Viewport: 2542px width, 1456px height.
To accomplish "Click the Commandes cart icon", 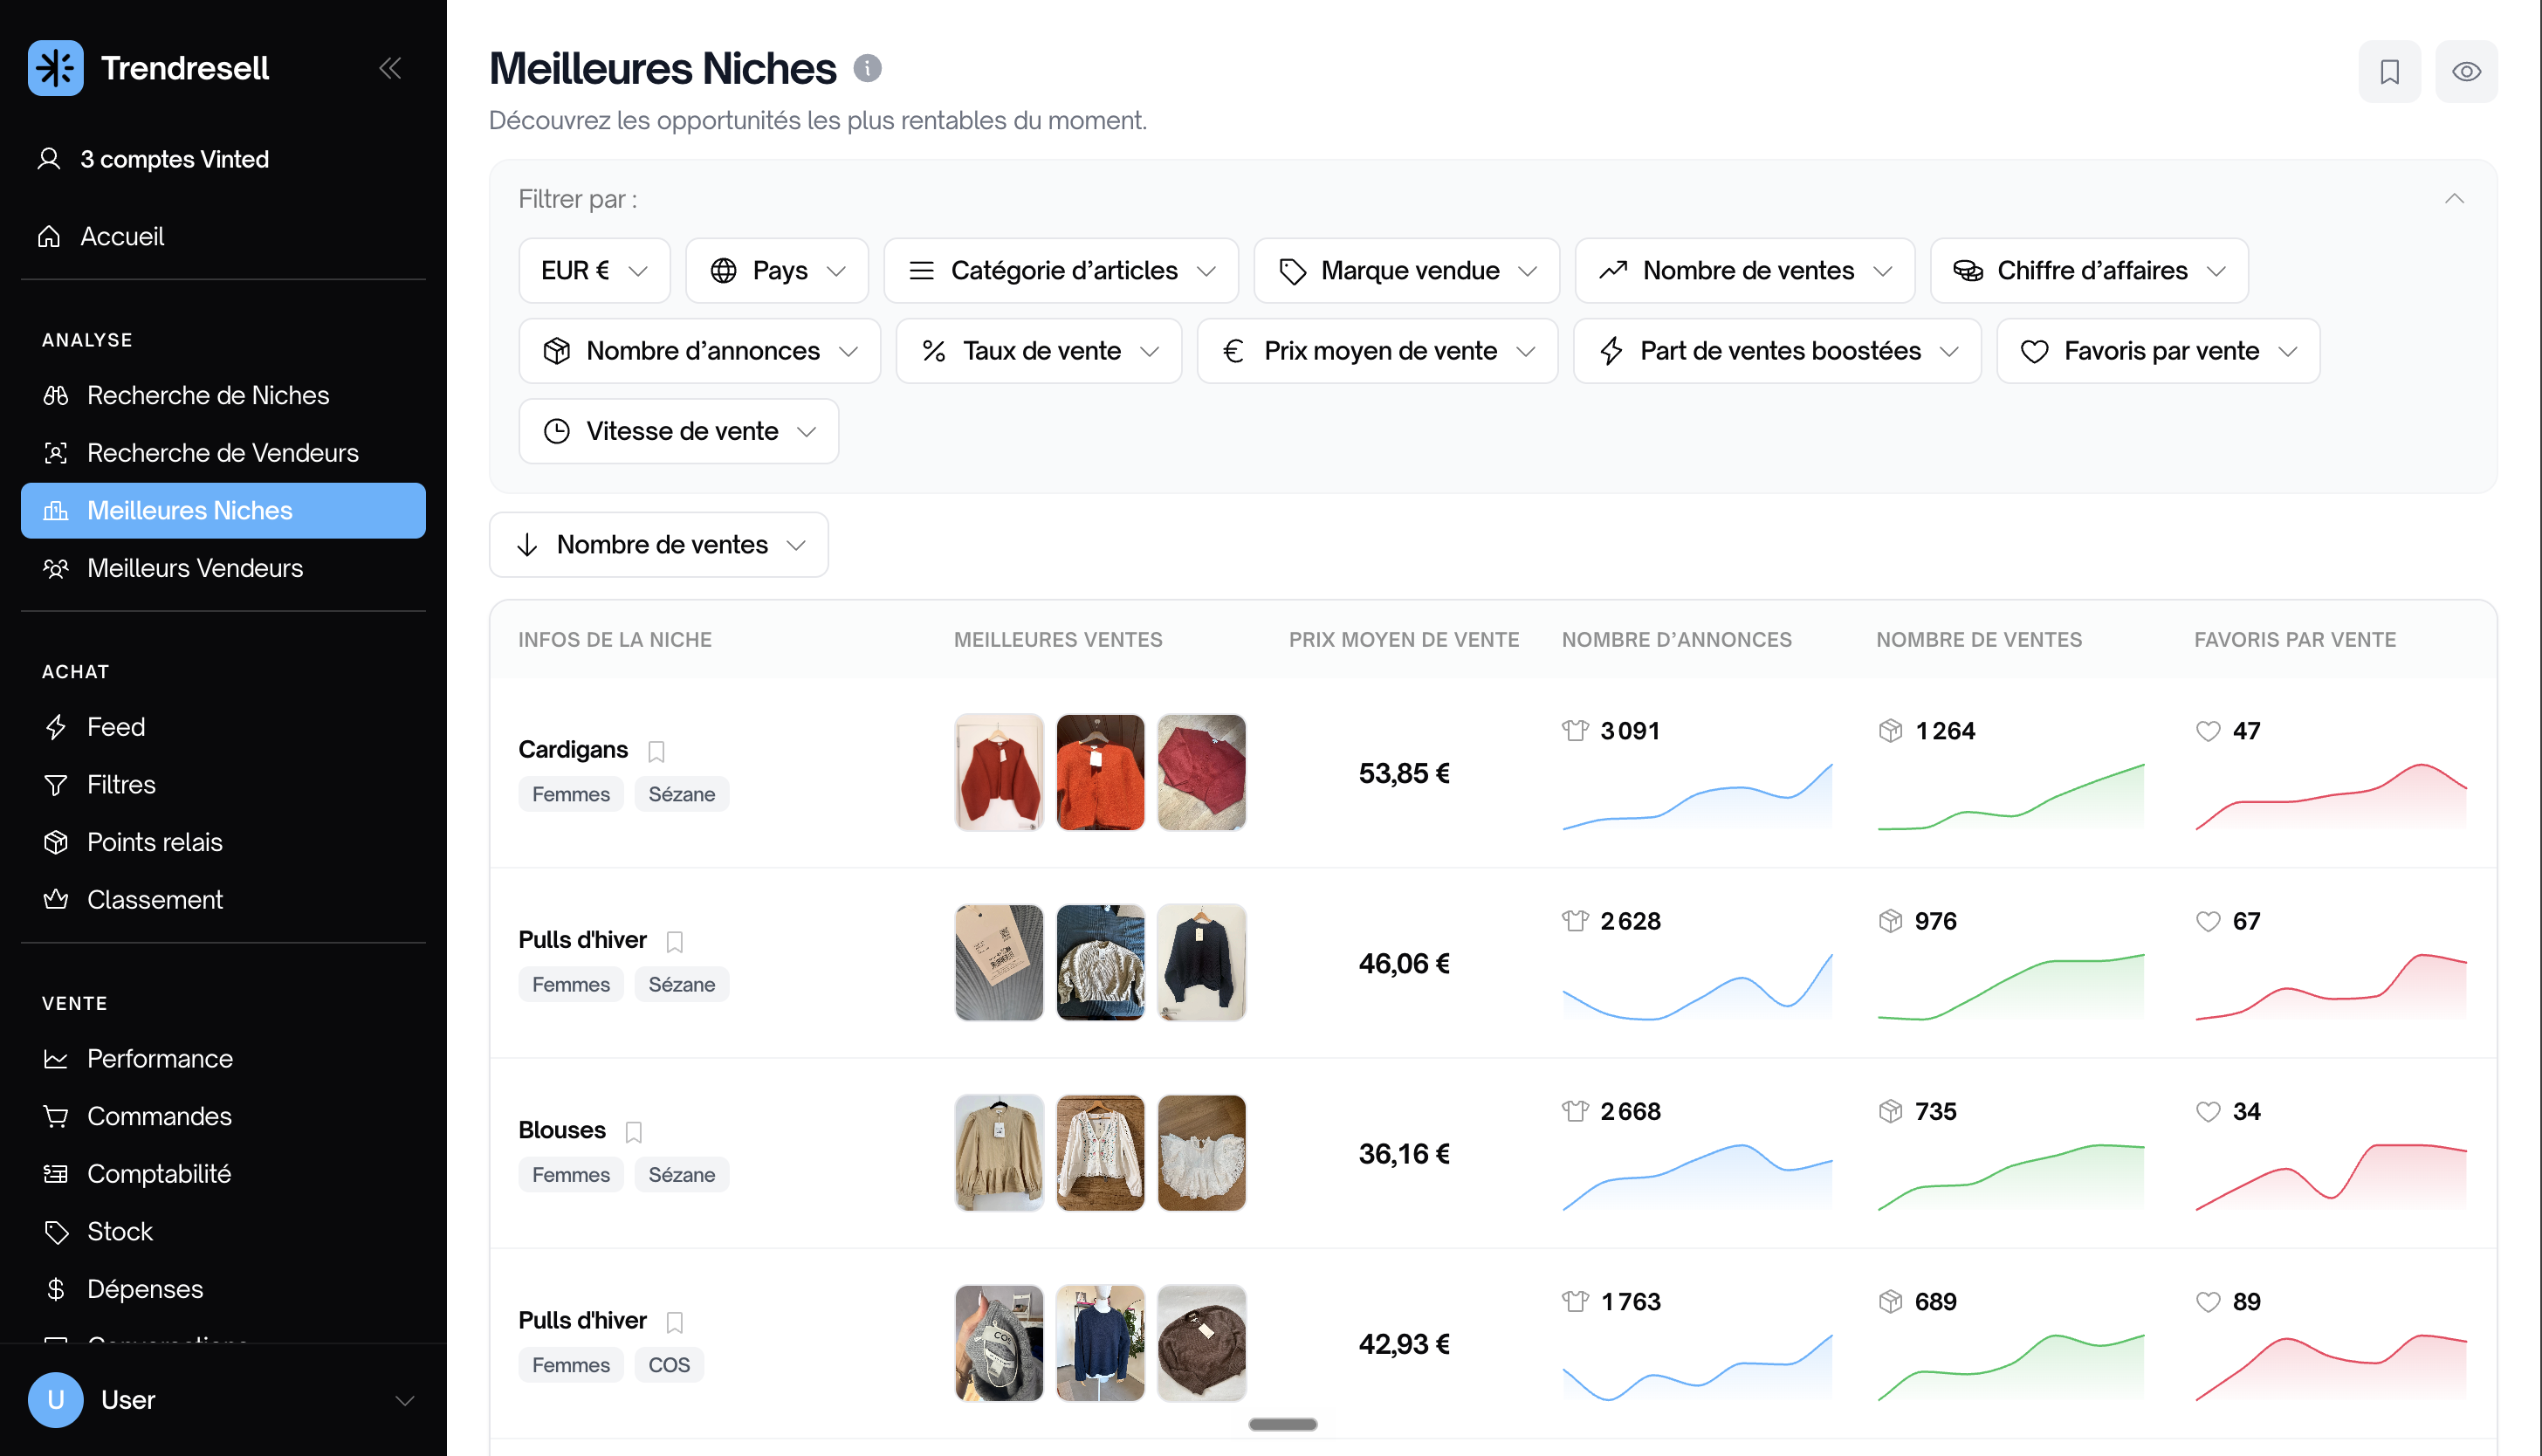I will [x=56, y=1116].
